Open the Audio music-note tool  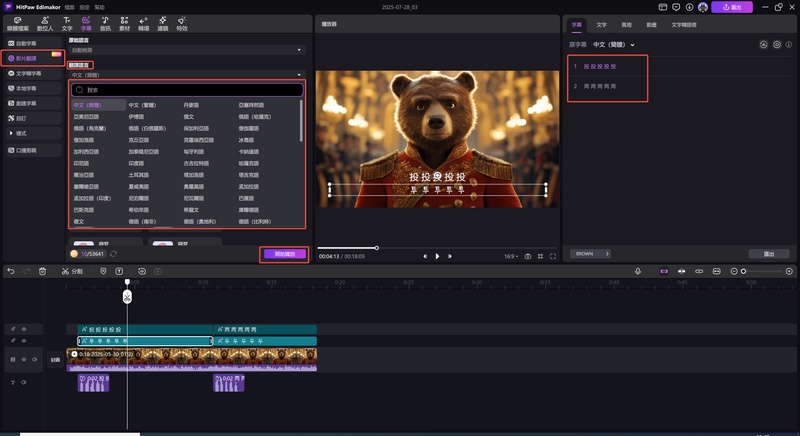click(x=105, y=20)
